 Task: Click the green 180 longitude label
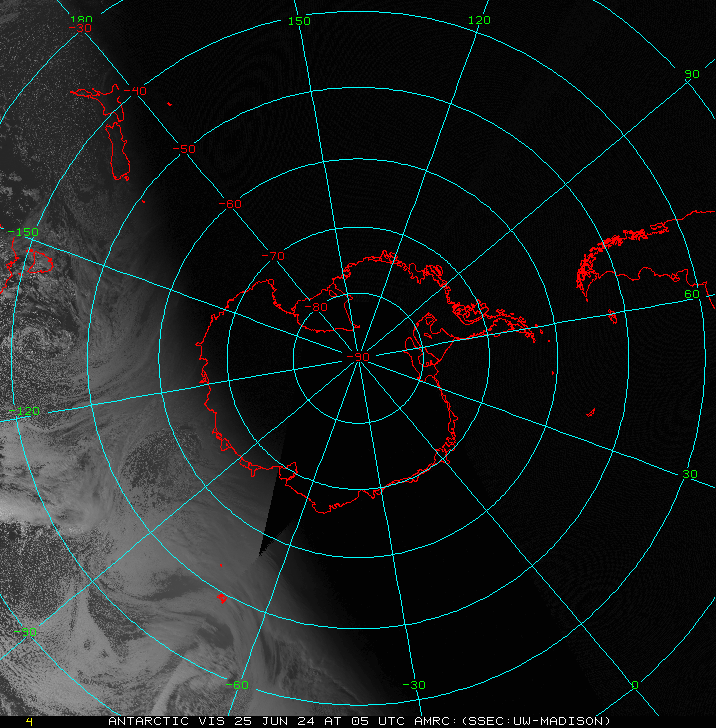(81, 19)
